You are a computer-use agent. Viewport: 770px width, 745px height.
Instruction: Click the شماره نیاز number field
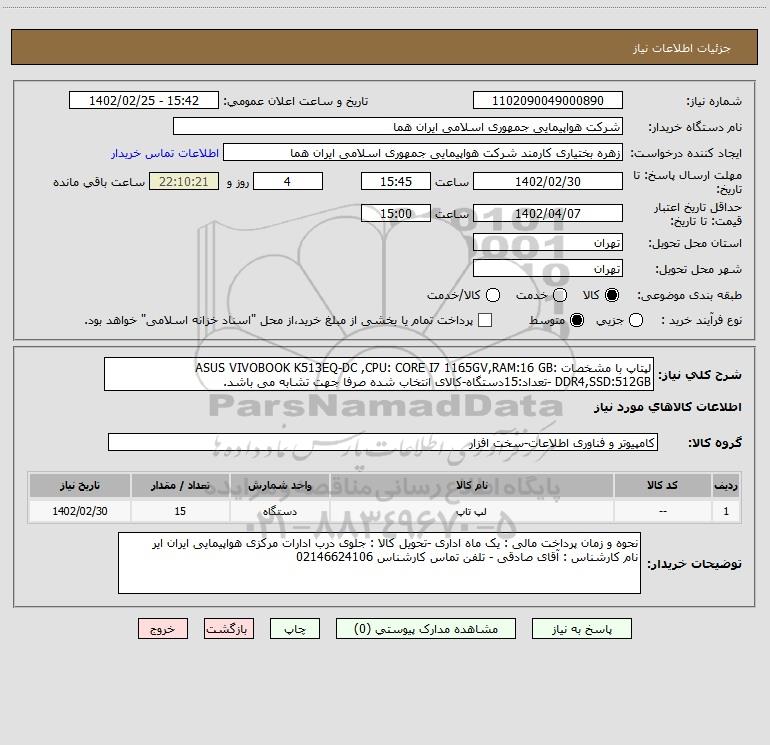click(x=547, y=101)
